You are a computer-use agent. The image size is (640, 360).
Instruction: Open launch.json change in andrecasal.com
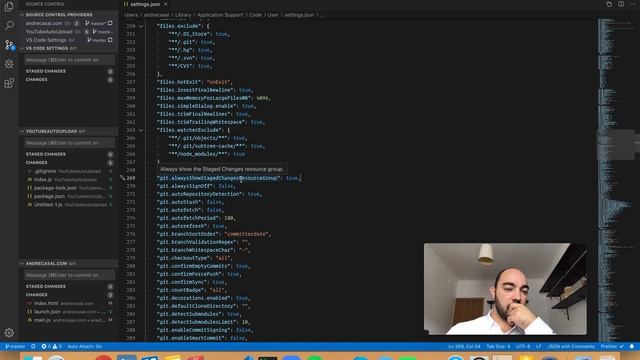[69, 311]
